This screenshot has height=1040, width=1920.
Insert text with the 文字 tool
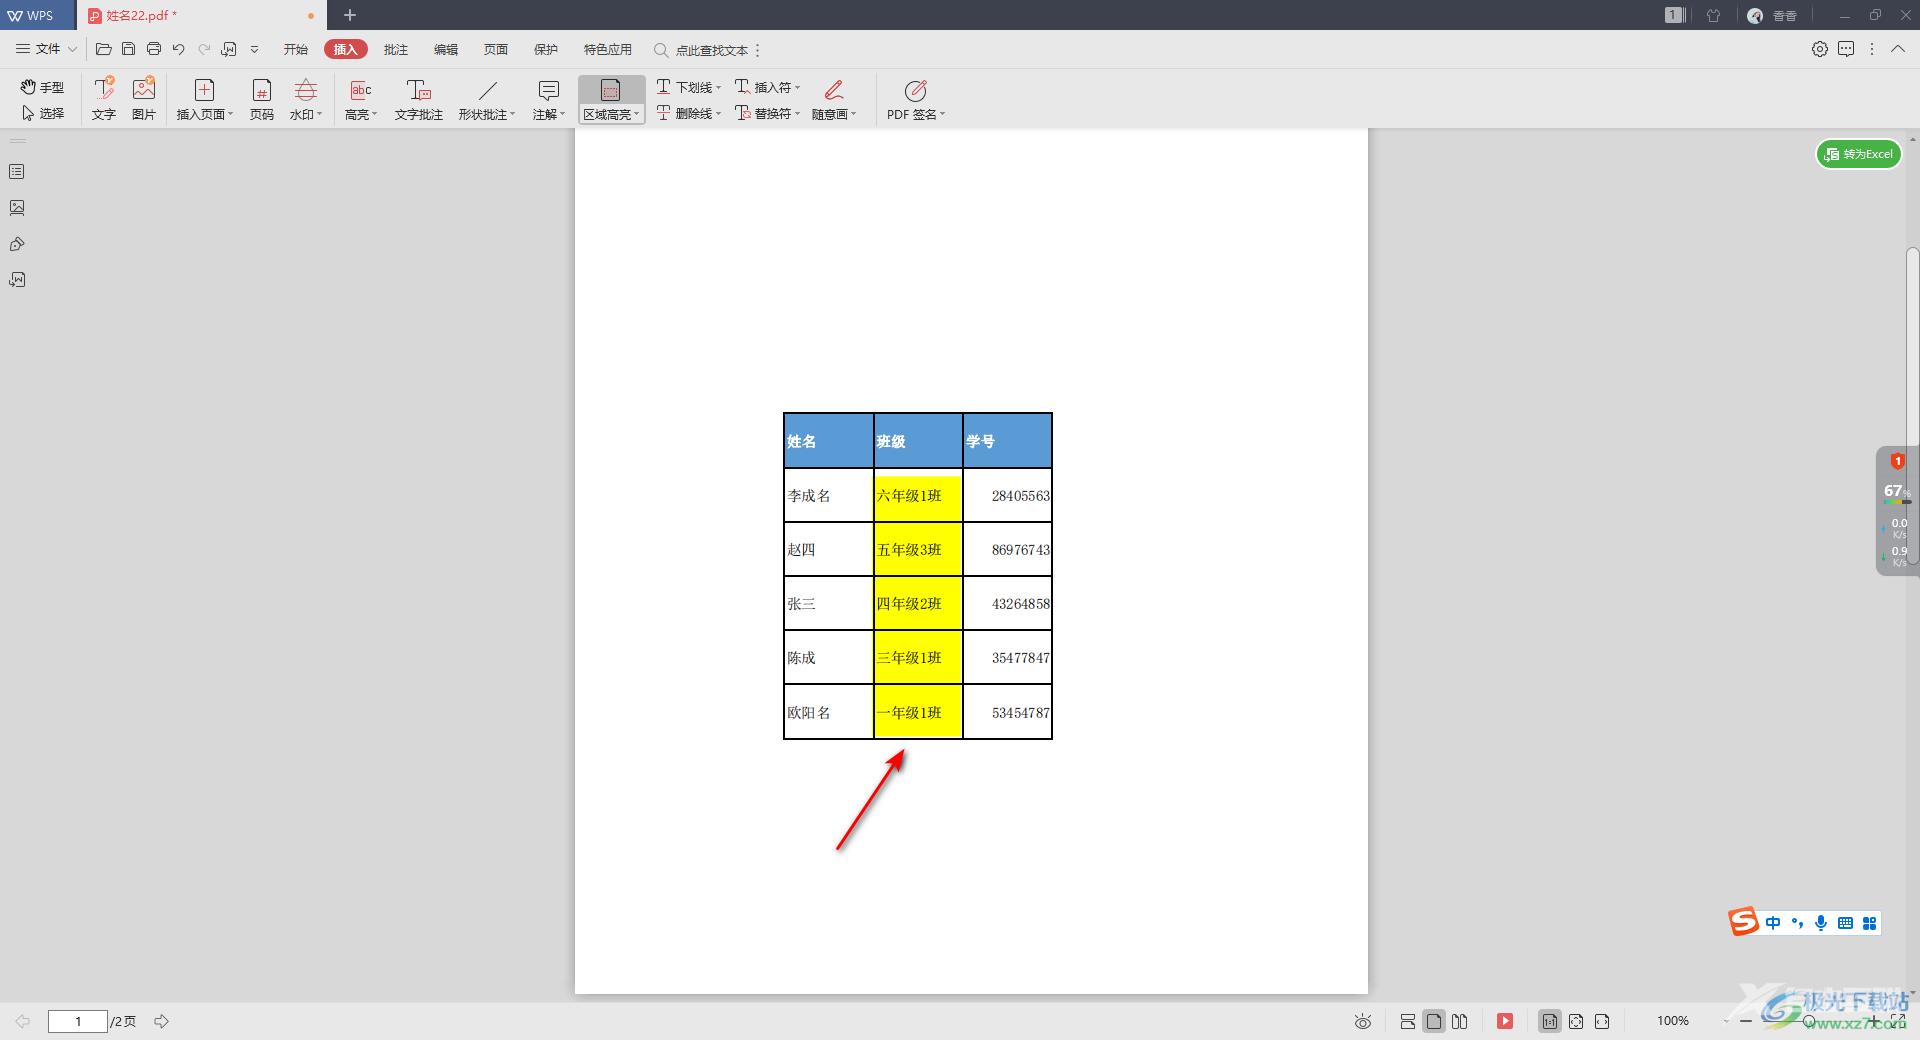(x=104, y=99)
